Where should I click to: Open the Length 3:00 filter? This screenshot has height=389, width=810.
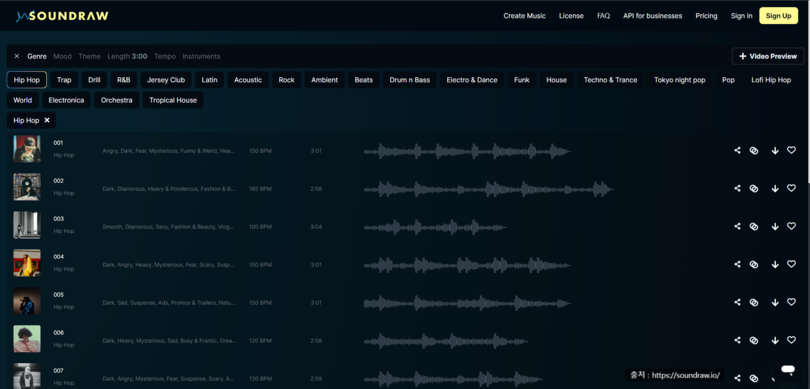(128, 56)
